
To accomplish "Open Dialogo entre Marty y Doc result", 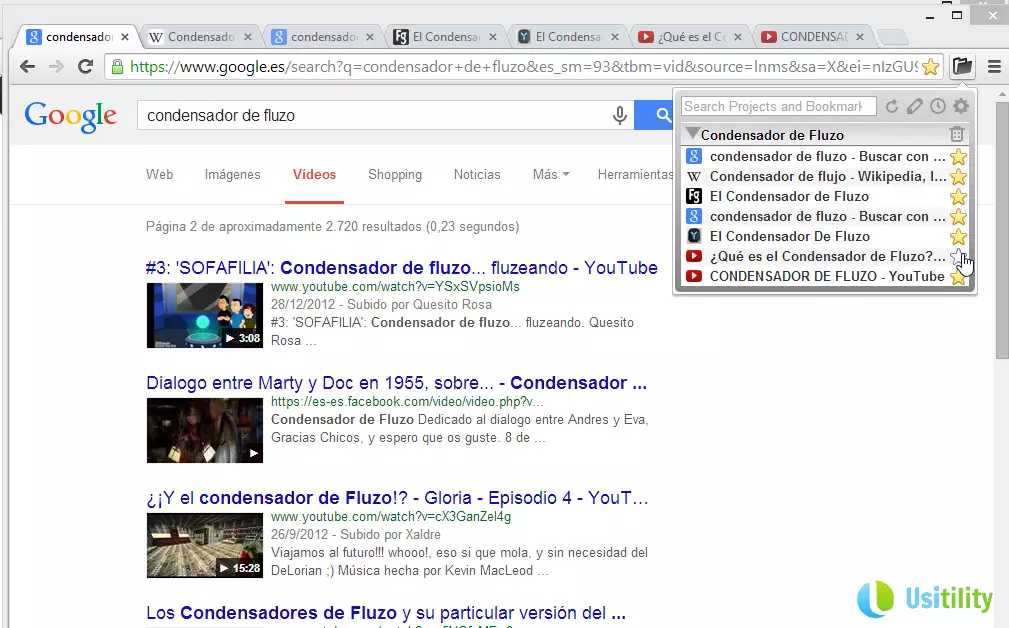I will point(396,383).
